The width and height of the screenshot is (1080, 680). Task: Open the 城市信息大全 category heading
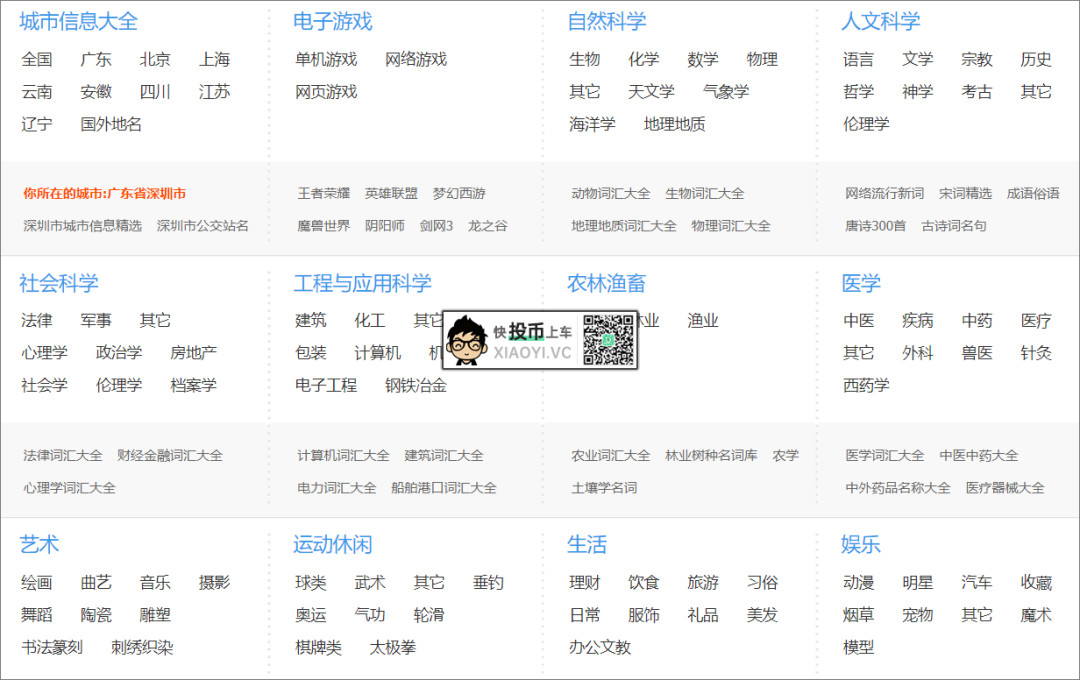click(79, 21)
